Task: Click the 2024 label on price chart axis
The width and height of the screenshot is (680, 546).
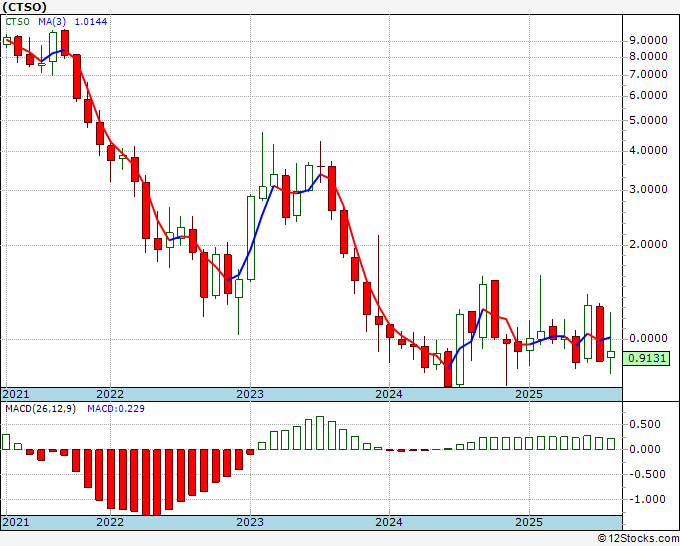Action: [x=389, y=394]
